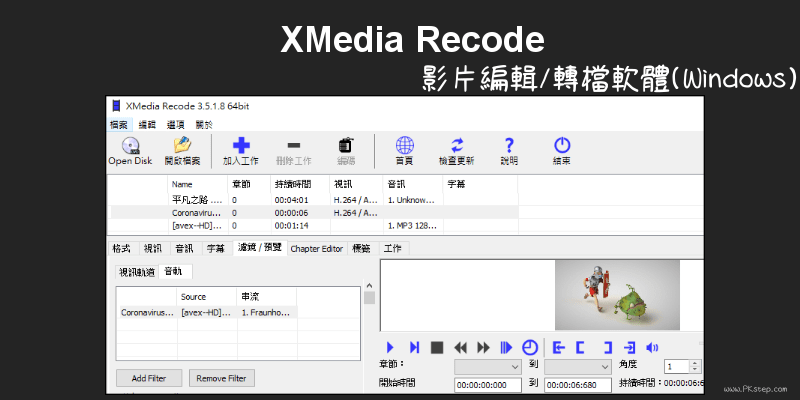800x400 pixels.
Task: Click the play-range icon beside fast forward
Action: pyautogui.click(x=506, y=348)
